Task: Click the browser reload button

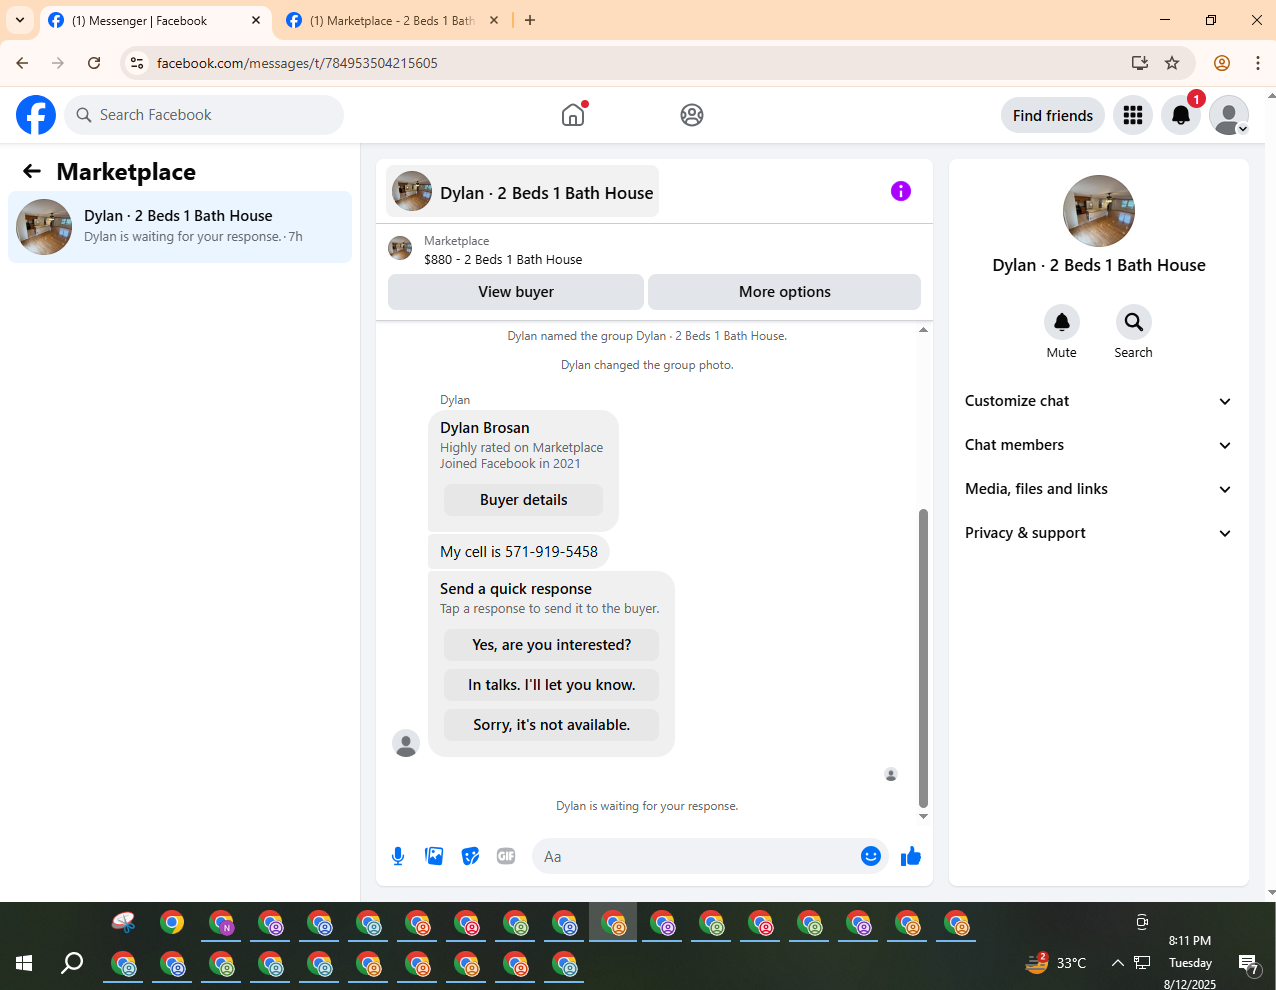Action: [x=94, y=63]
